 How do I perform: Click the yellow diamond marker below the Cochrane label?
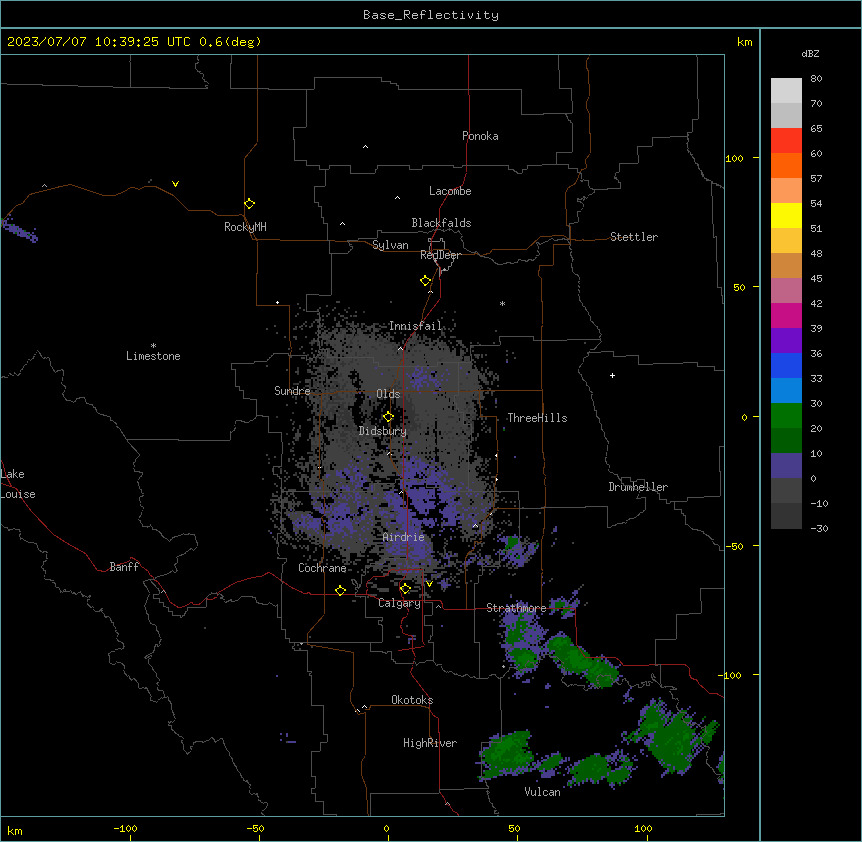340,590
